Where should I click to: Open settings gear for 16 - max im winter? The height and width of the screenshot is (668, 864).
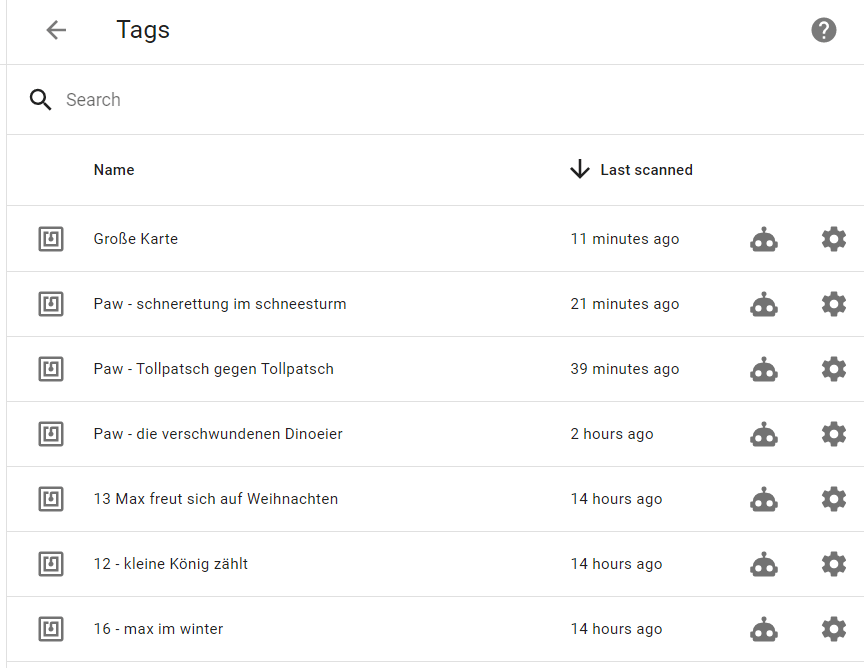click(x=834, y=629)
